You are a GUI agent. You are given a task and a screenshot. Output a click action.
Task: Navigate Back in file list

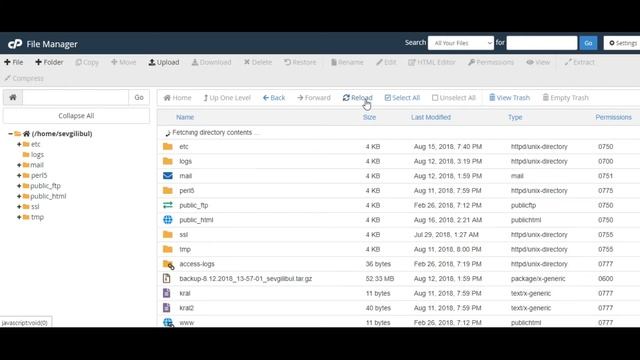[274, 98]
